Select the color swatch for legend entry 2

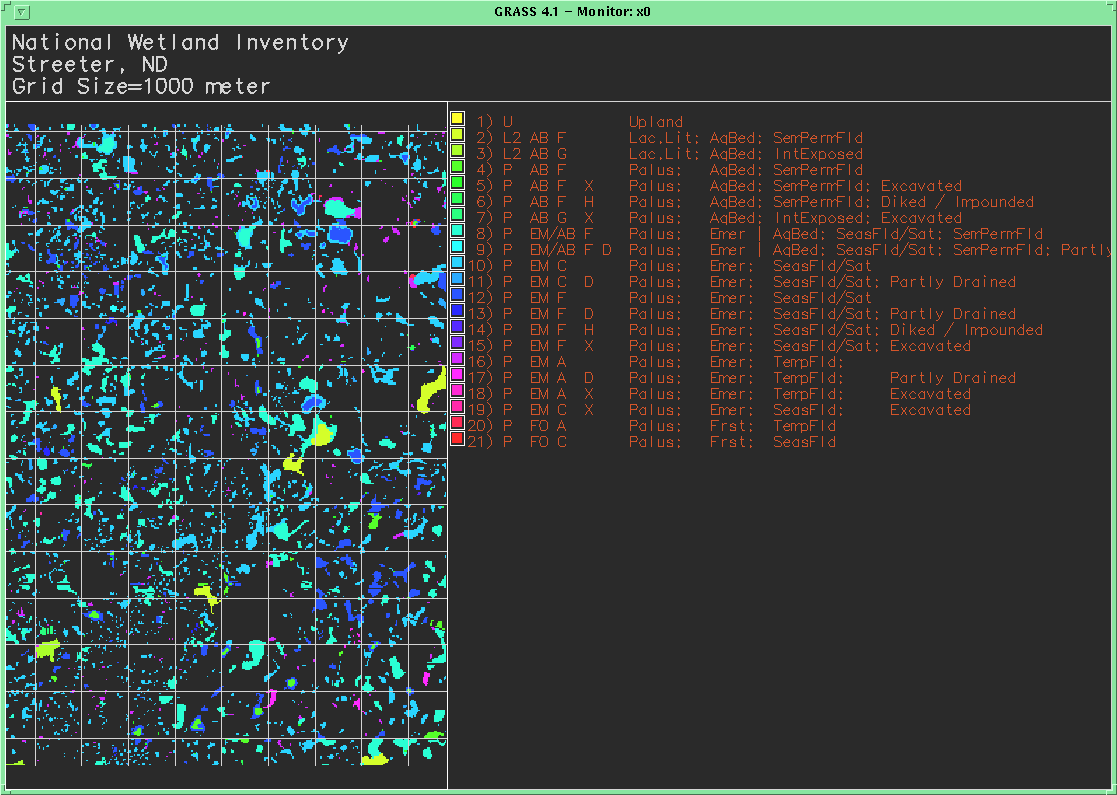[x=457, y=135]
